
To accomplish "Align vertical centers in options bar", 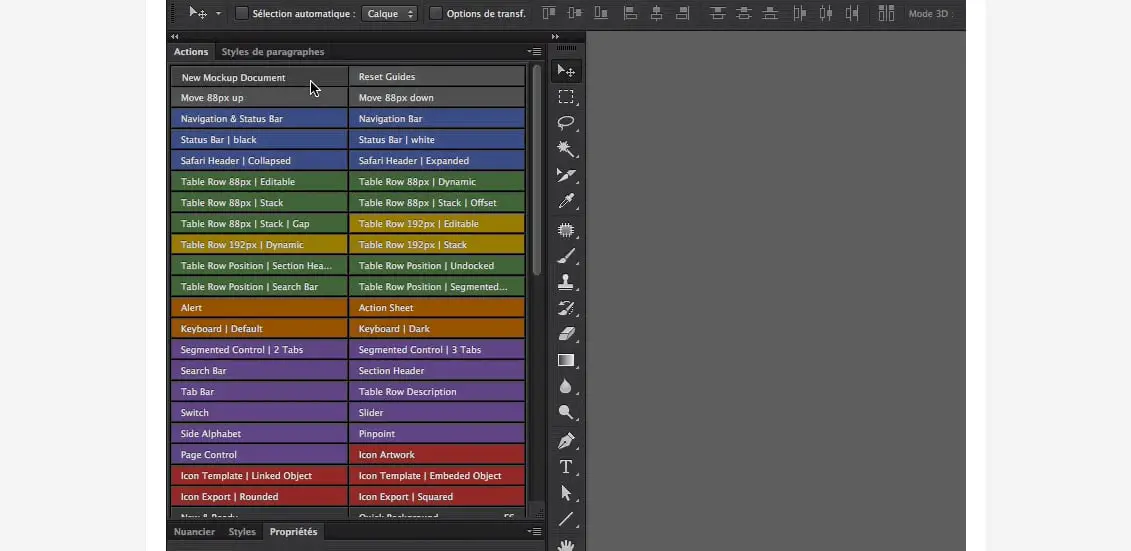I will (x=575, y=13).
